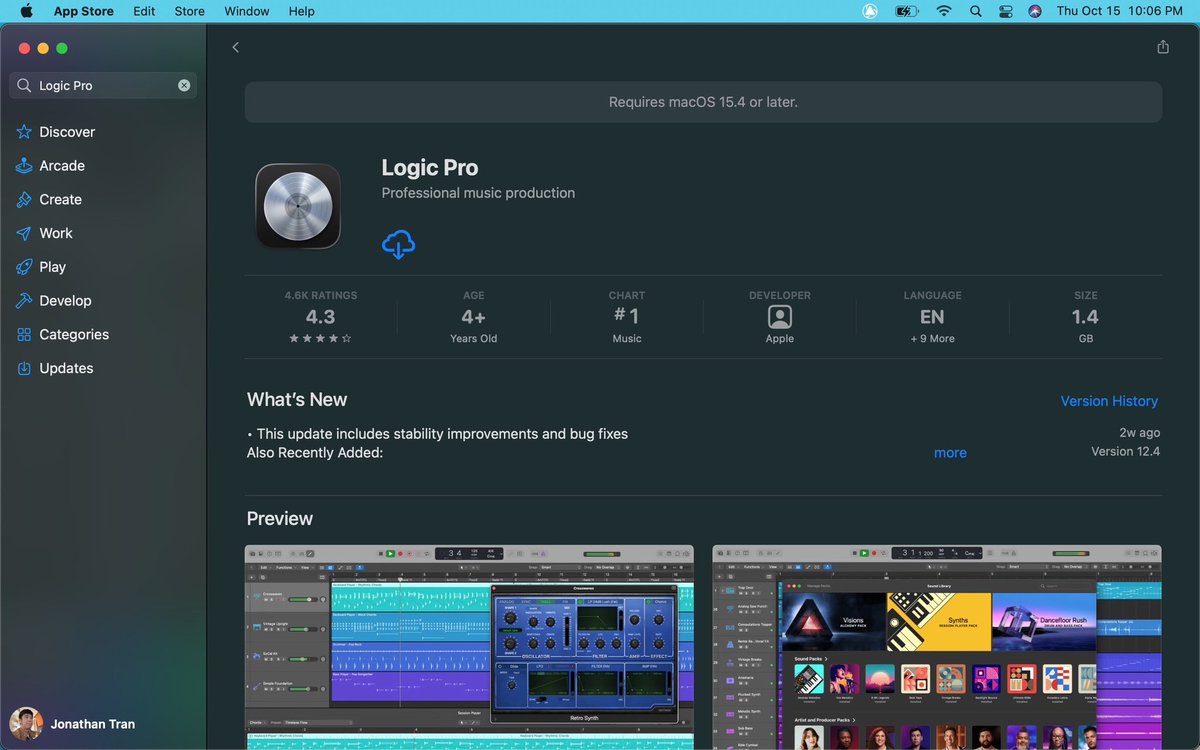Click the Siri icon in menu bar
This screenshot has width=1200, height=750.
(1035, 11)
